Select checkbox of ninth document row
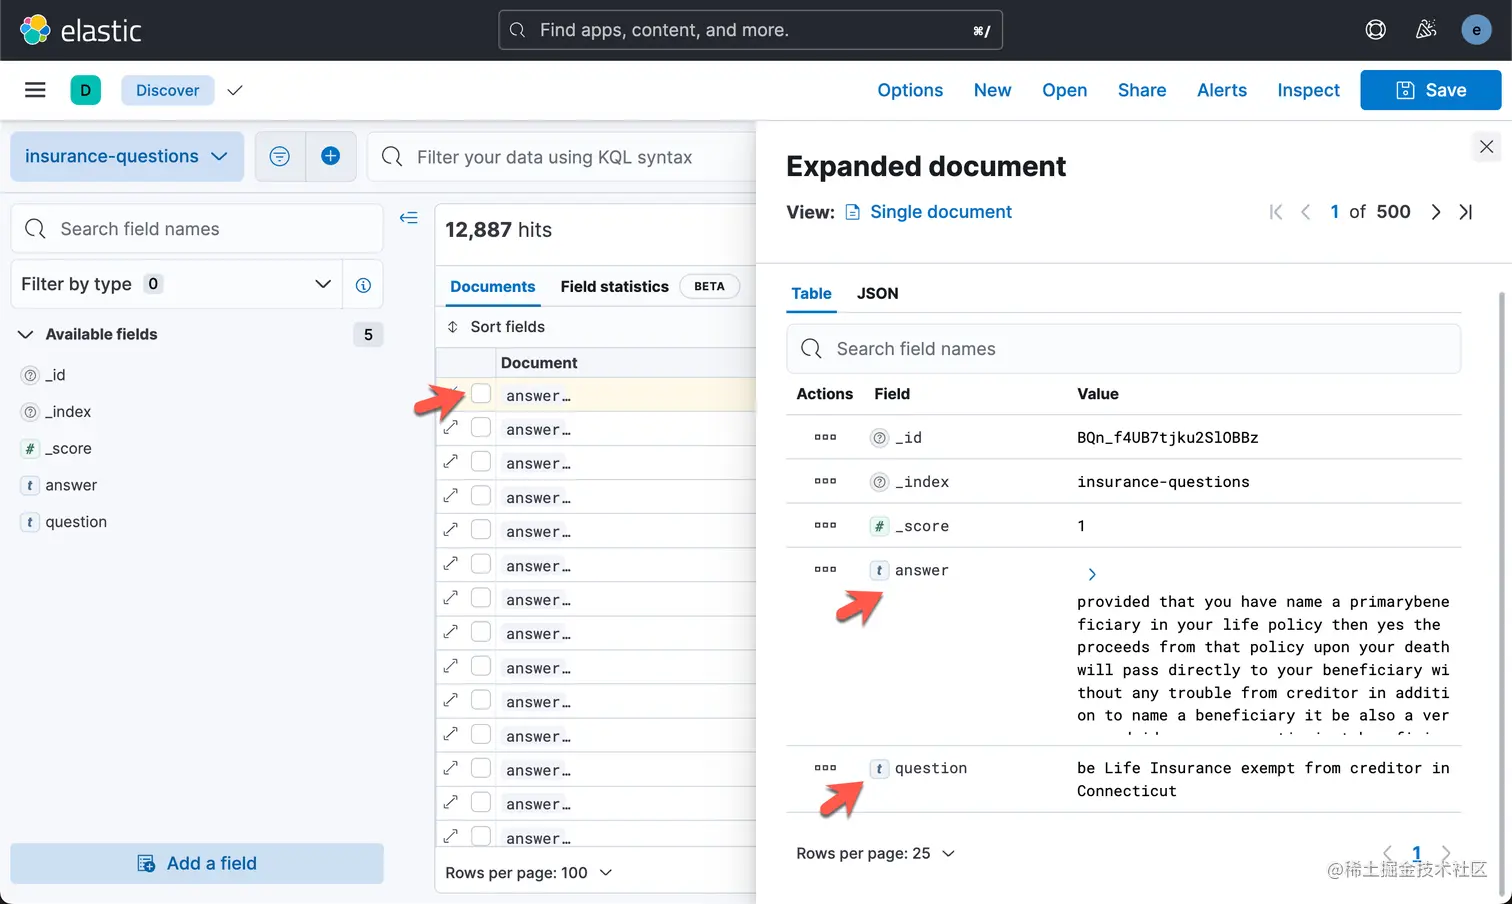 (x=481, y=666)
